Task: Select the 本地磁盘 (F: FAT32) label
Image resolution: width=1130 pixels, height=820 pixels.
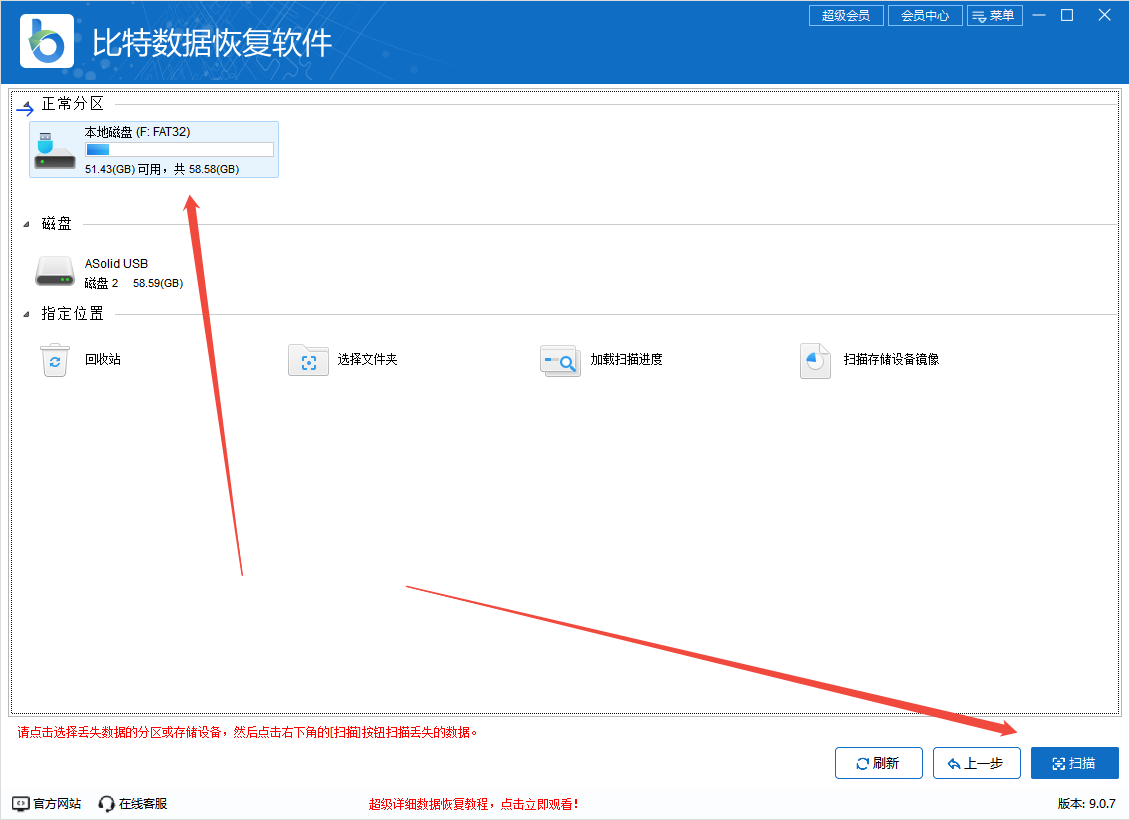Action: coord(137,132)
